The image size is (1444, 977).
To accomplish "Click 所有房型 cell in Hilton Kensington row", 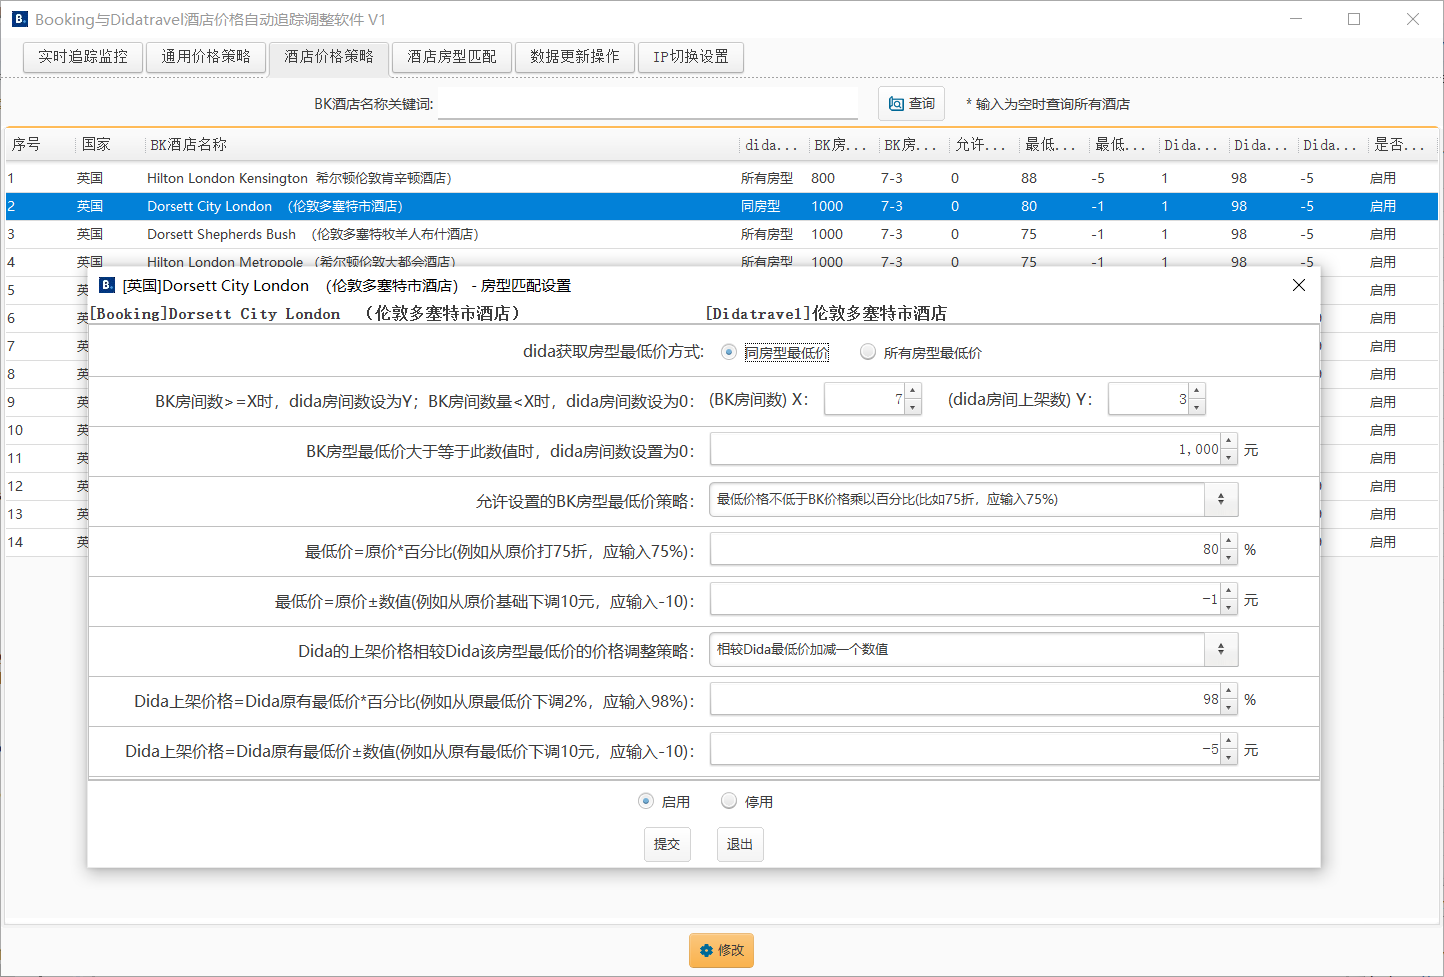I will (x=767, y=178).
